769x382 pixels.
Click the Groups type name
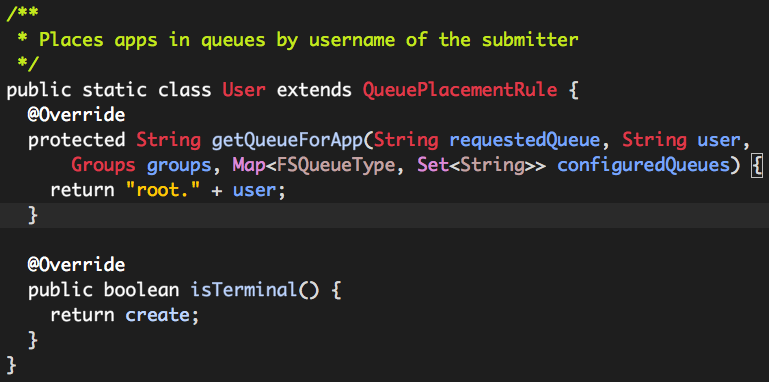103,165
